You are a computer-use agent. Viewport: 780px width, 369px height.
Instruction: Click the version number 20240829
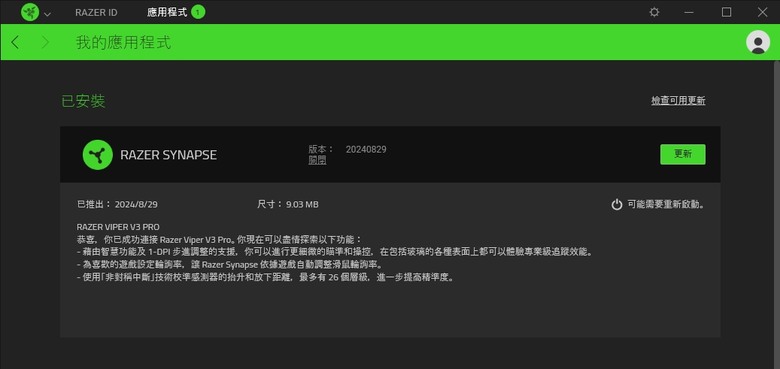pyautogui.click(x=366, y=149)
